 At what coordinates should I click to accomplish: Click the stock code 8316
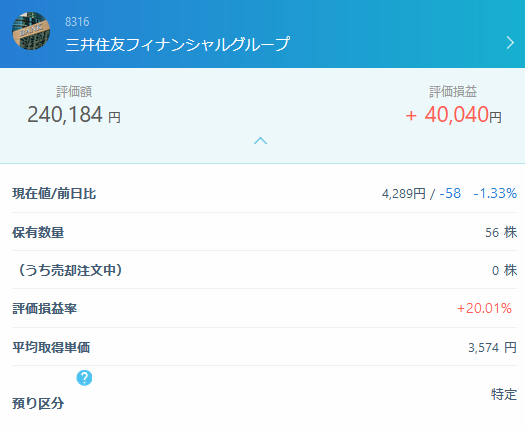77,22
